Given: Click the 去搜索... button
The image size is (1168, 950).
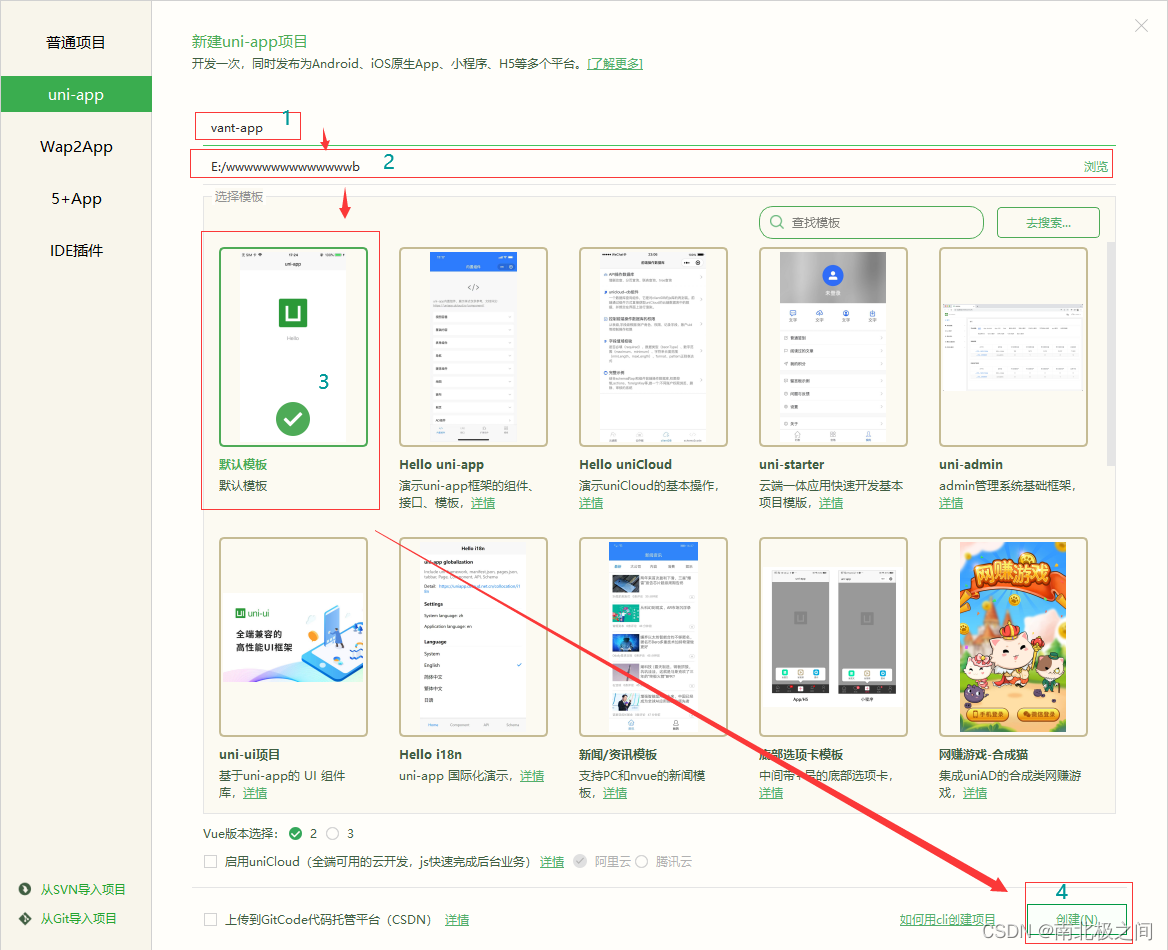Looking at the screenshot, I should point(1048,222).
